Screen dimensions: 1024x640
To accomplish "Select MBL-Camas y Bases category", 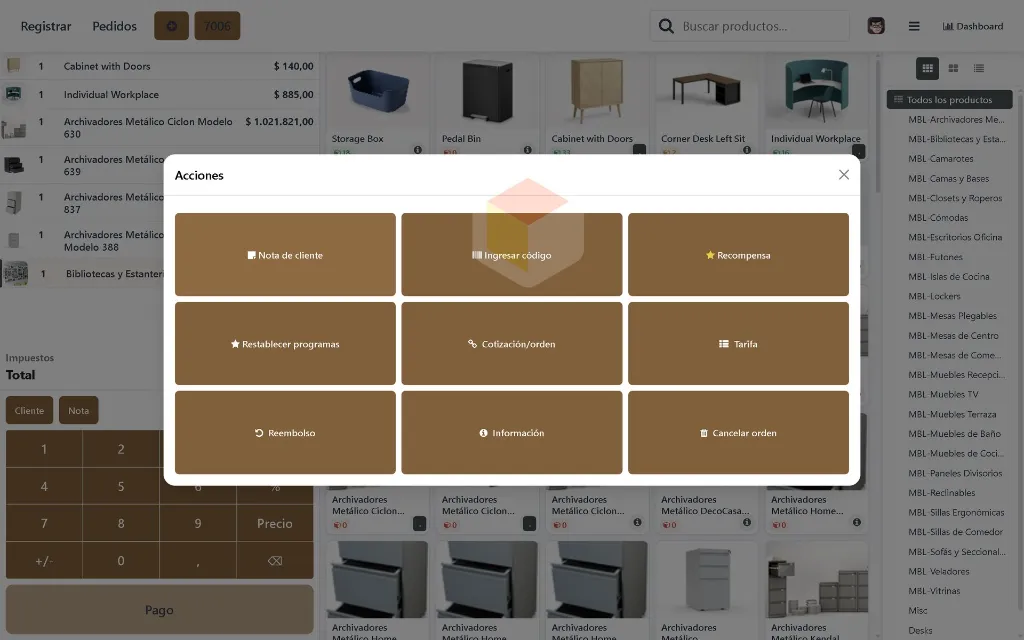I will [948, 178].
